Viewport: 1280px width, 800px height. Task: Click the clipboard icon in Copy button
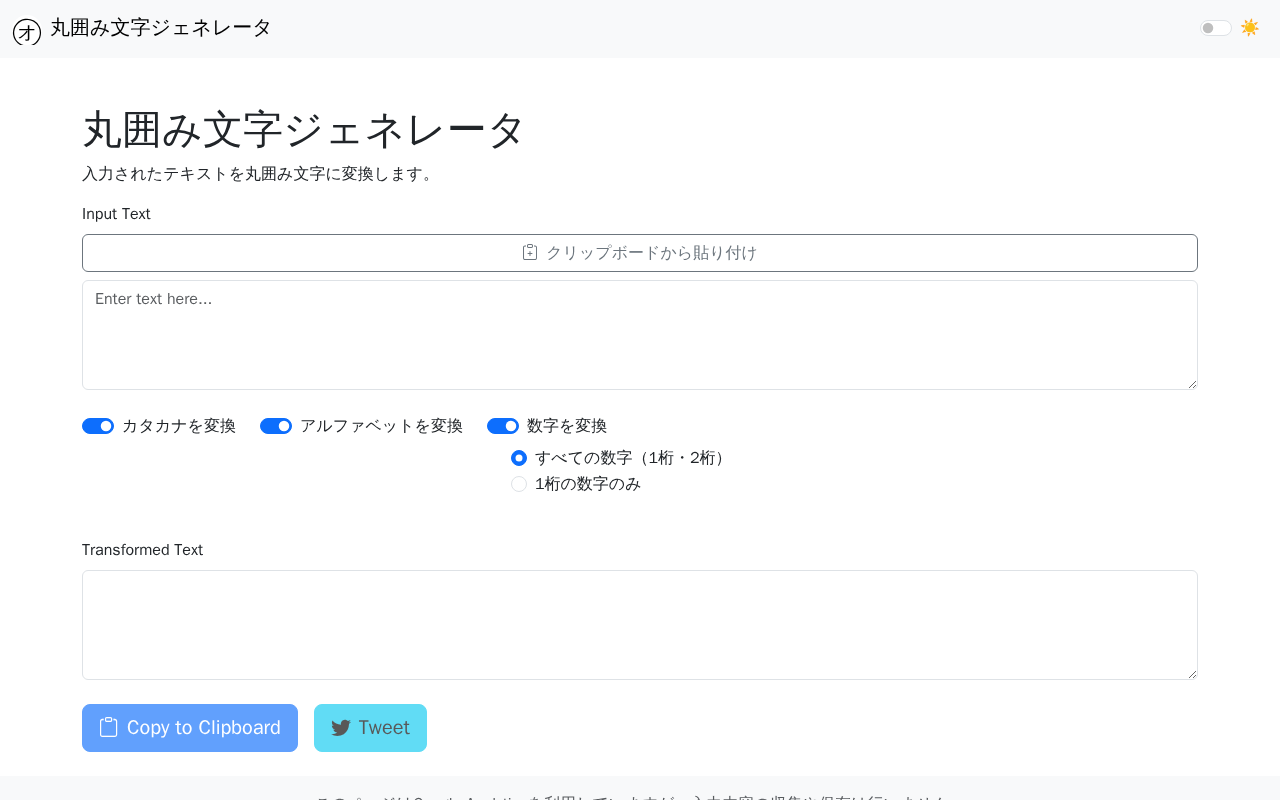click(109, 728)
